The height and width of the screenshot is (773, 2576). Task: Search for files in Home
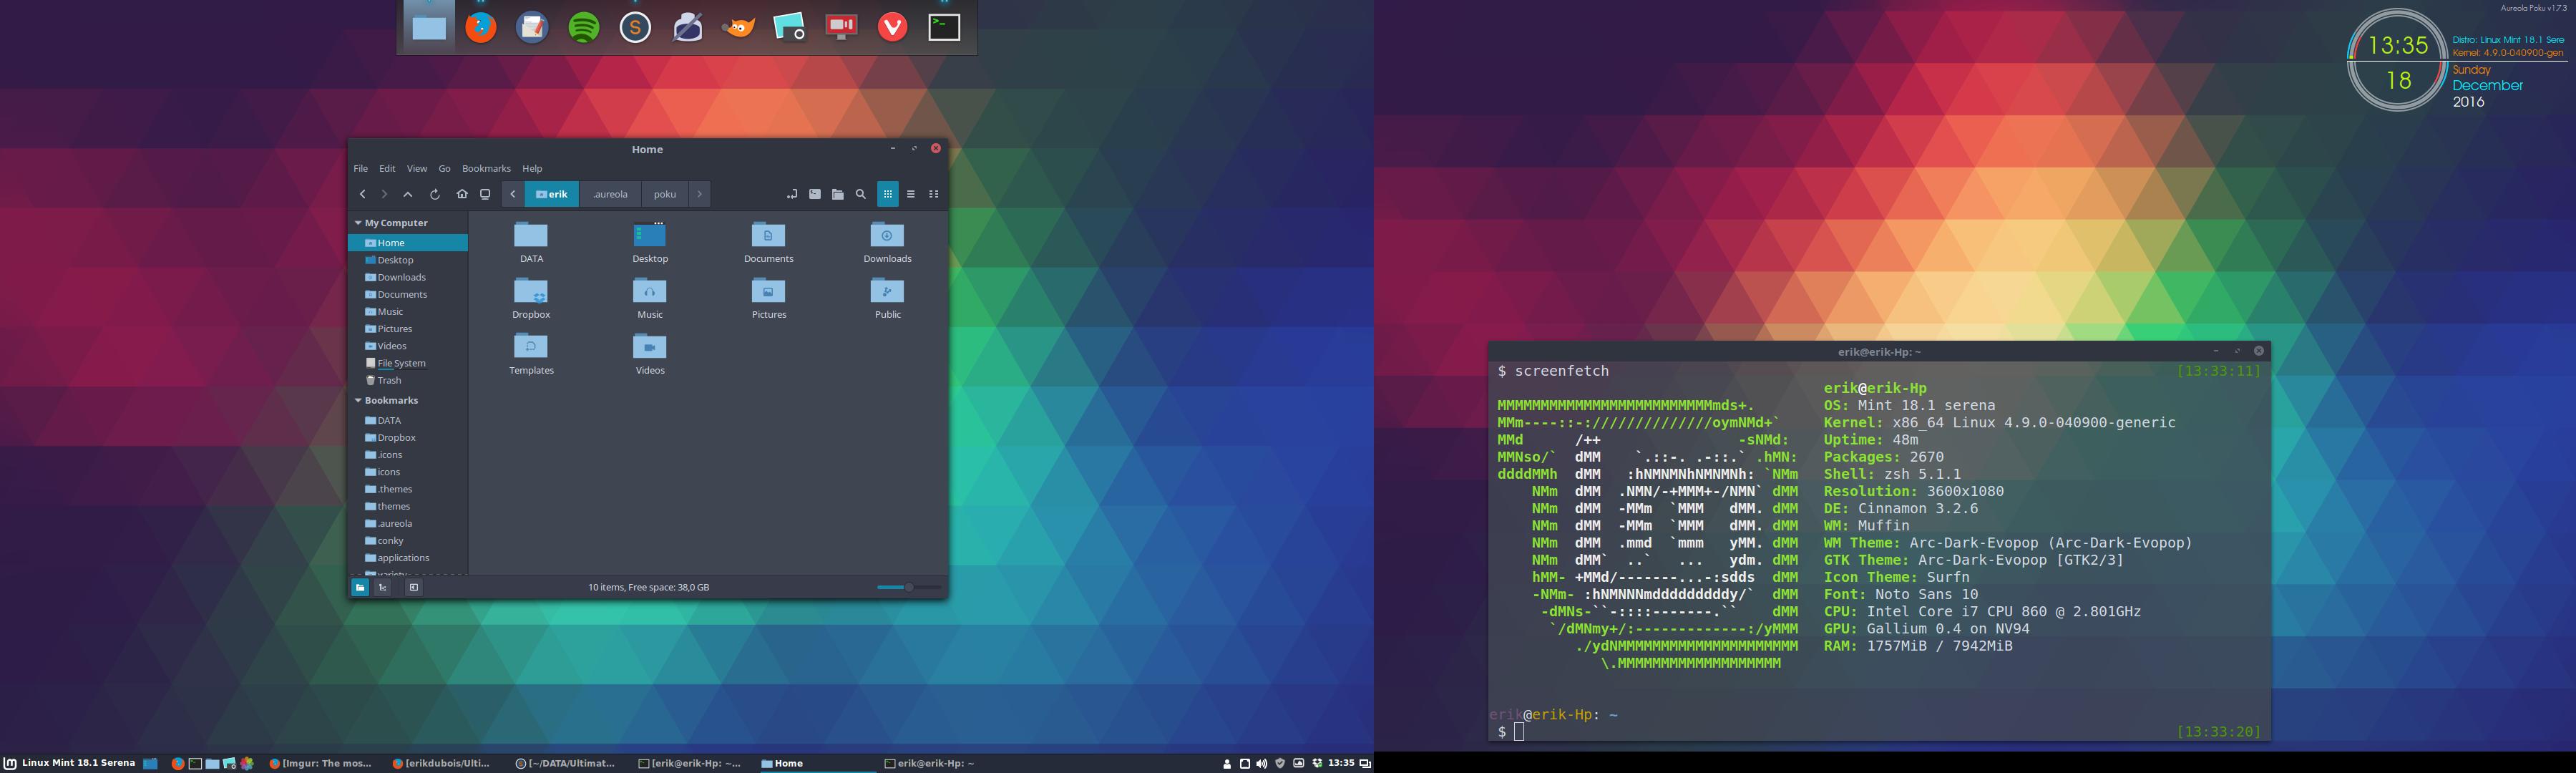click(x=861, y=194)
